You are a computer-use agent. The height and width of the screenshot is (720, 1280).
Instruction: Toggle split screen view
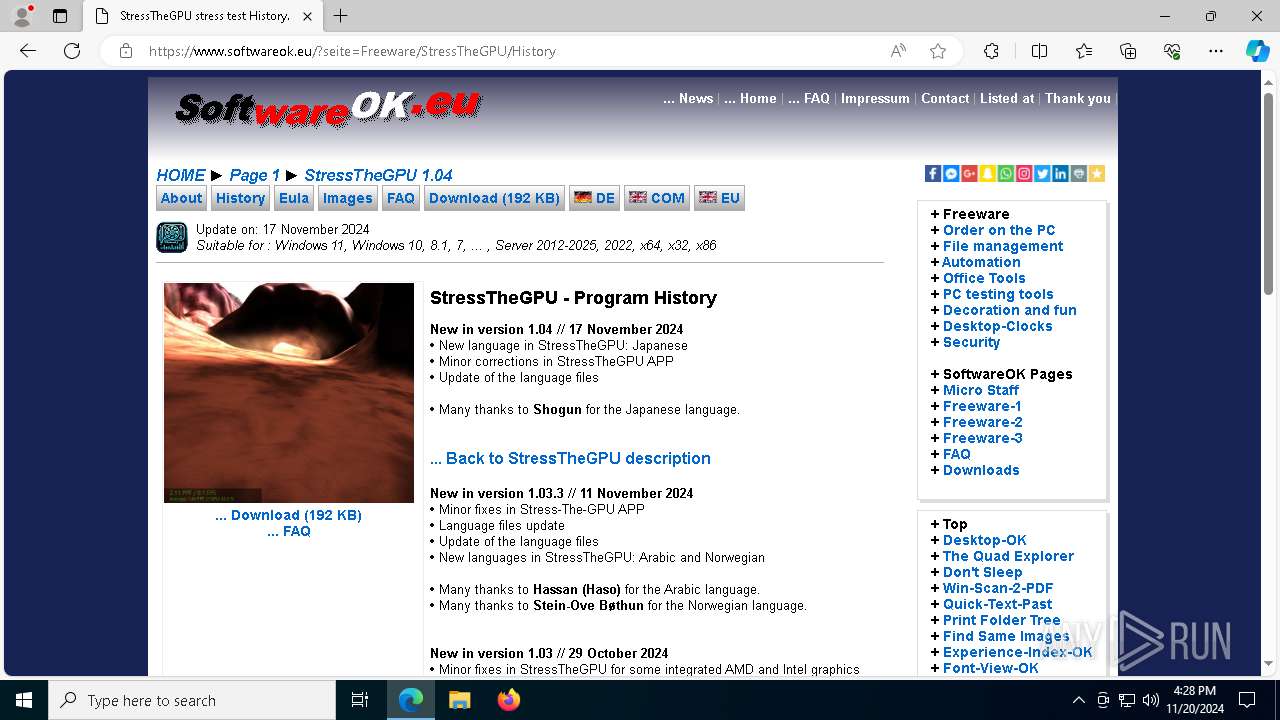[1039, 51]
